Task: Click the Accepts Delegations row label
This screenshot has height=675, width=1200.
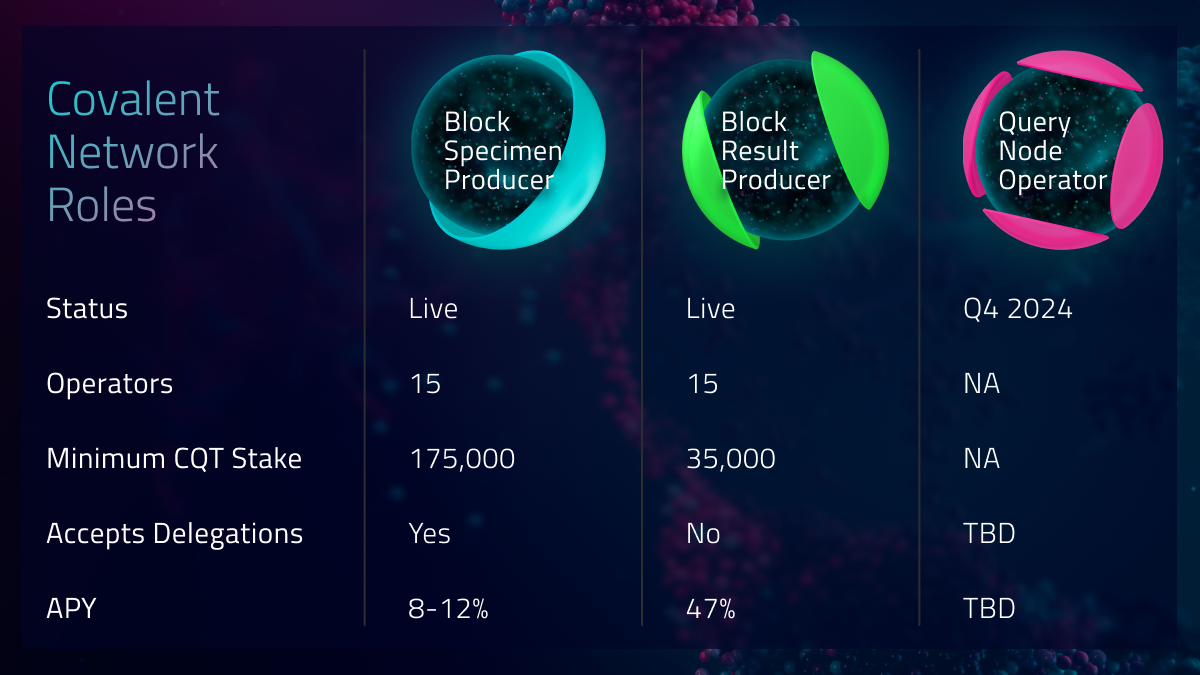Action: click(174, 534)
